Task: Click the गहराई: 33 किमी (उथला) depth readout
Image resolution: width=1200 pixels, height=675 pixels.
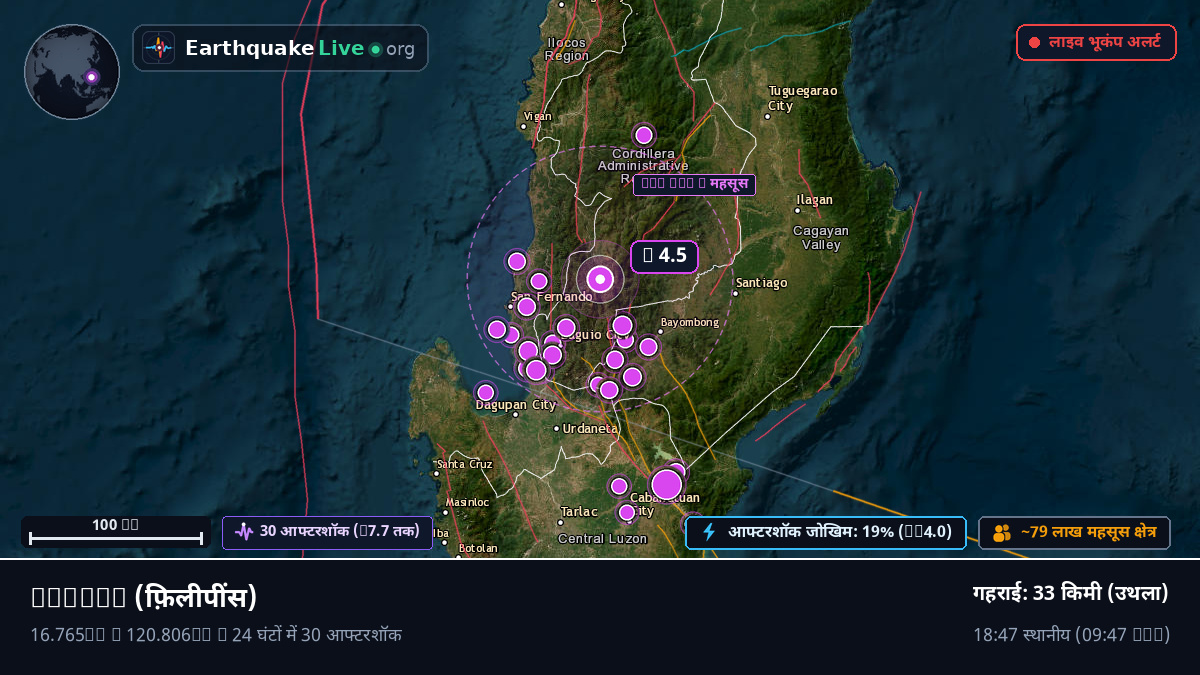Action: (x=1071, y=593)
